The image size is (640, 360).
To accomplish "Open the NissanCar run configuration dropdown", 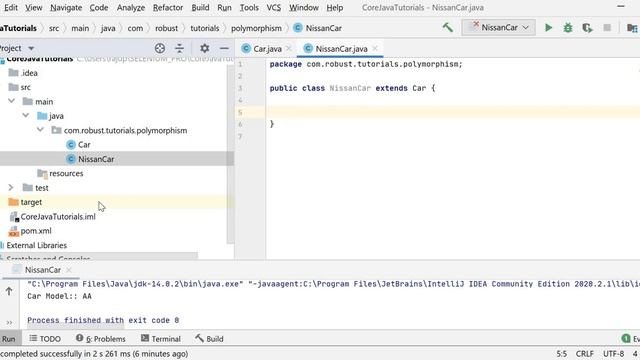I will coord(498,27).
